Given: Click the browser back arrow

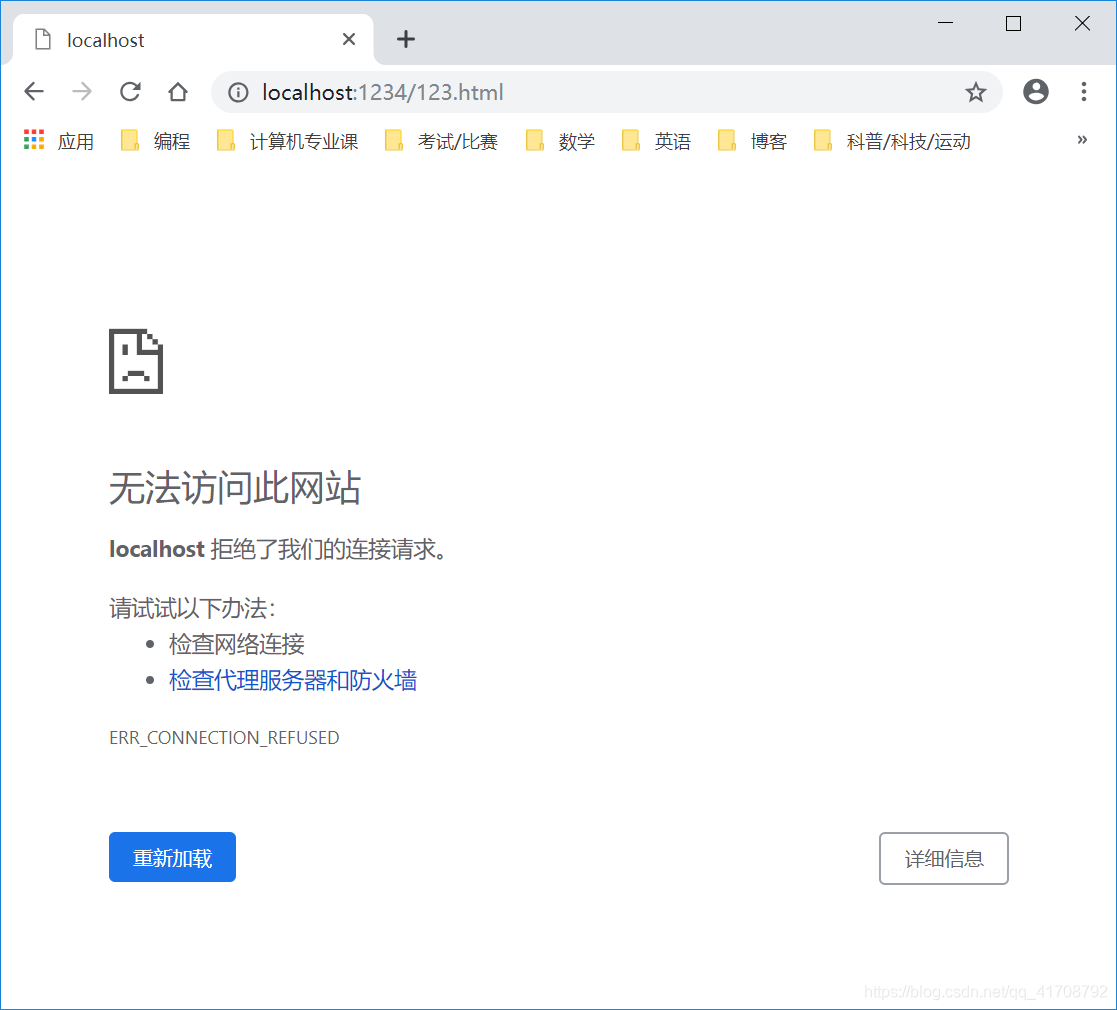Looking at the screenshot, I should (33, 91).
